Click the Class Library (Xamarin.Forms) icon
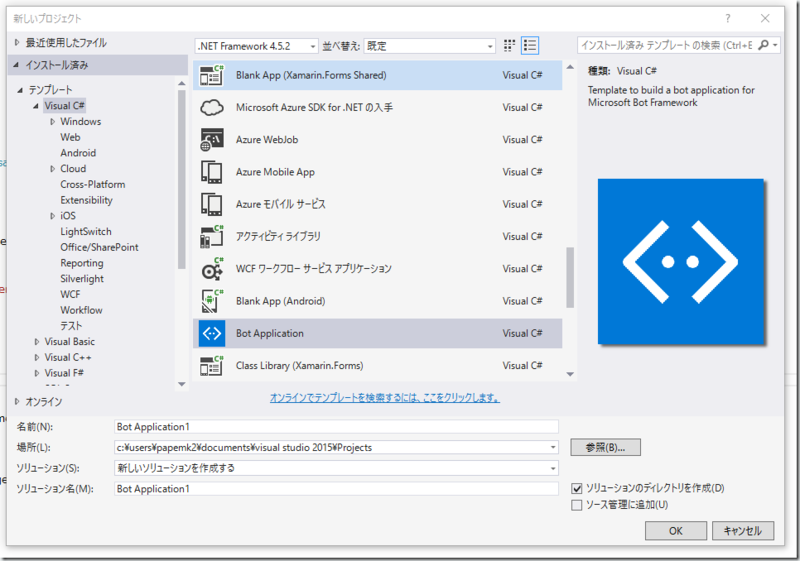The image size is (800, 561). point(211,366)
